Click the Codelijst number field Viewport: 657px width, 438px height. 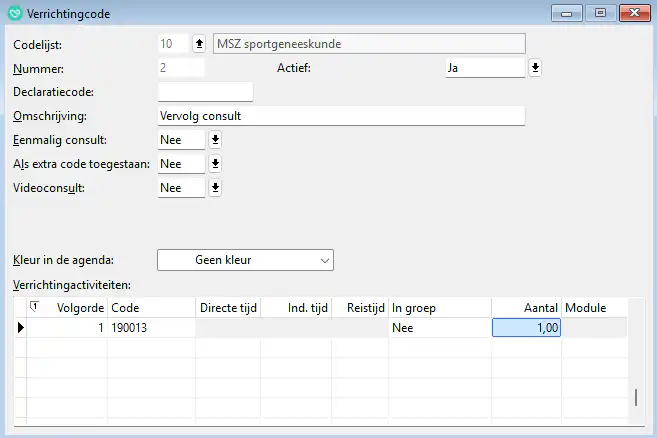point(173,44)
